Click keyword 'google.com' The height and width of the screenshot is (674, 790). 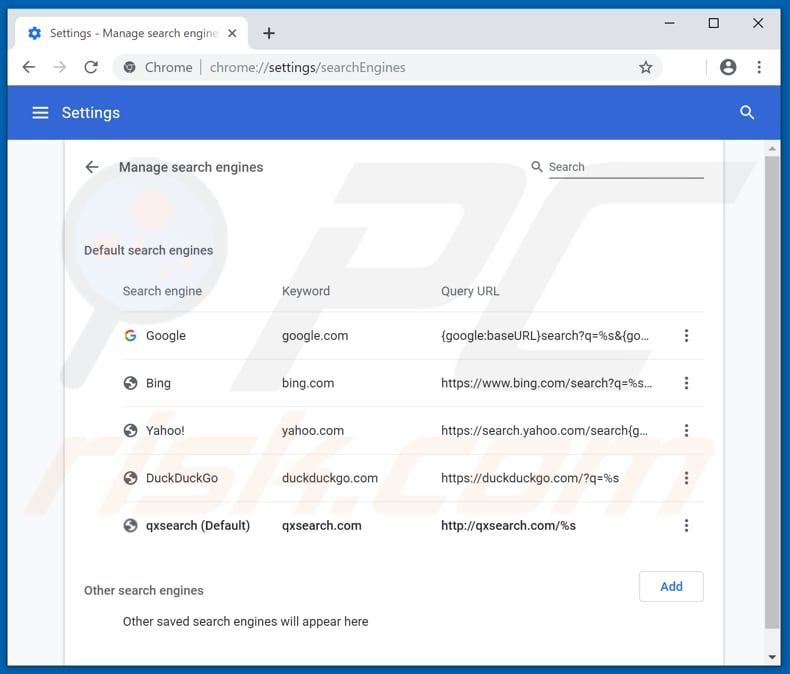click(x=315, y=335)
